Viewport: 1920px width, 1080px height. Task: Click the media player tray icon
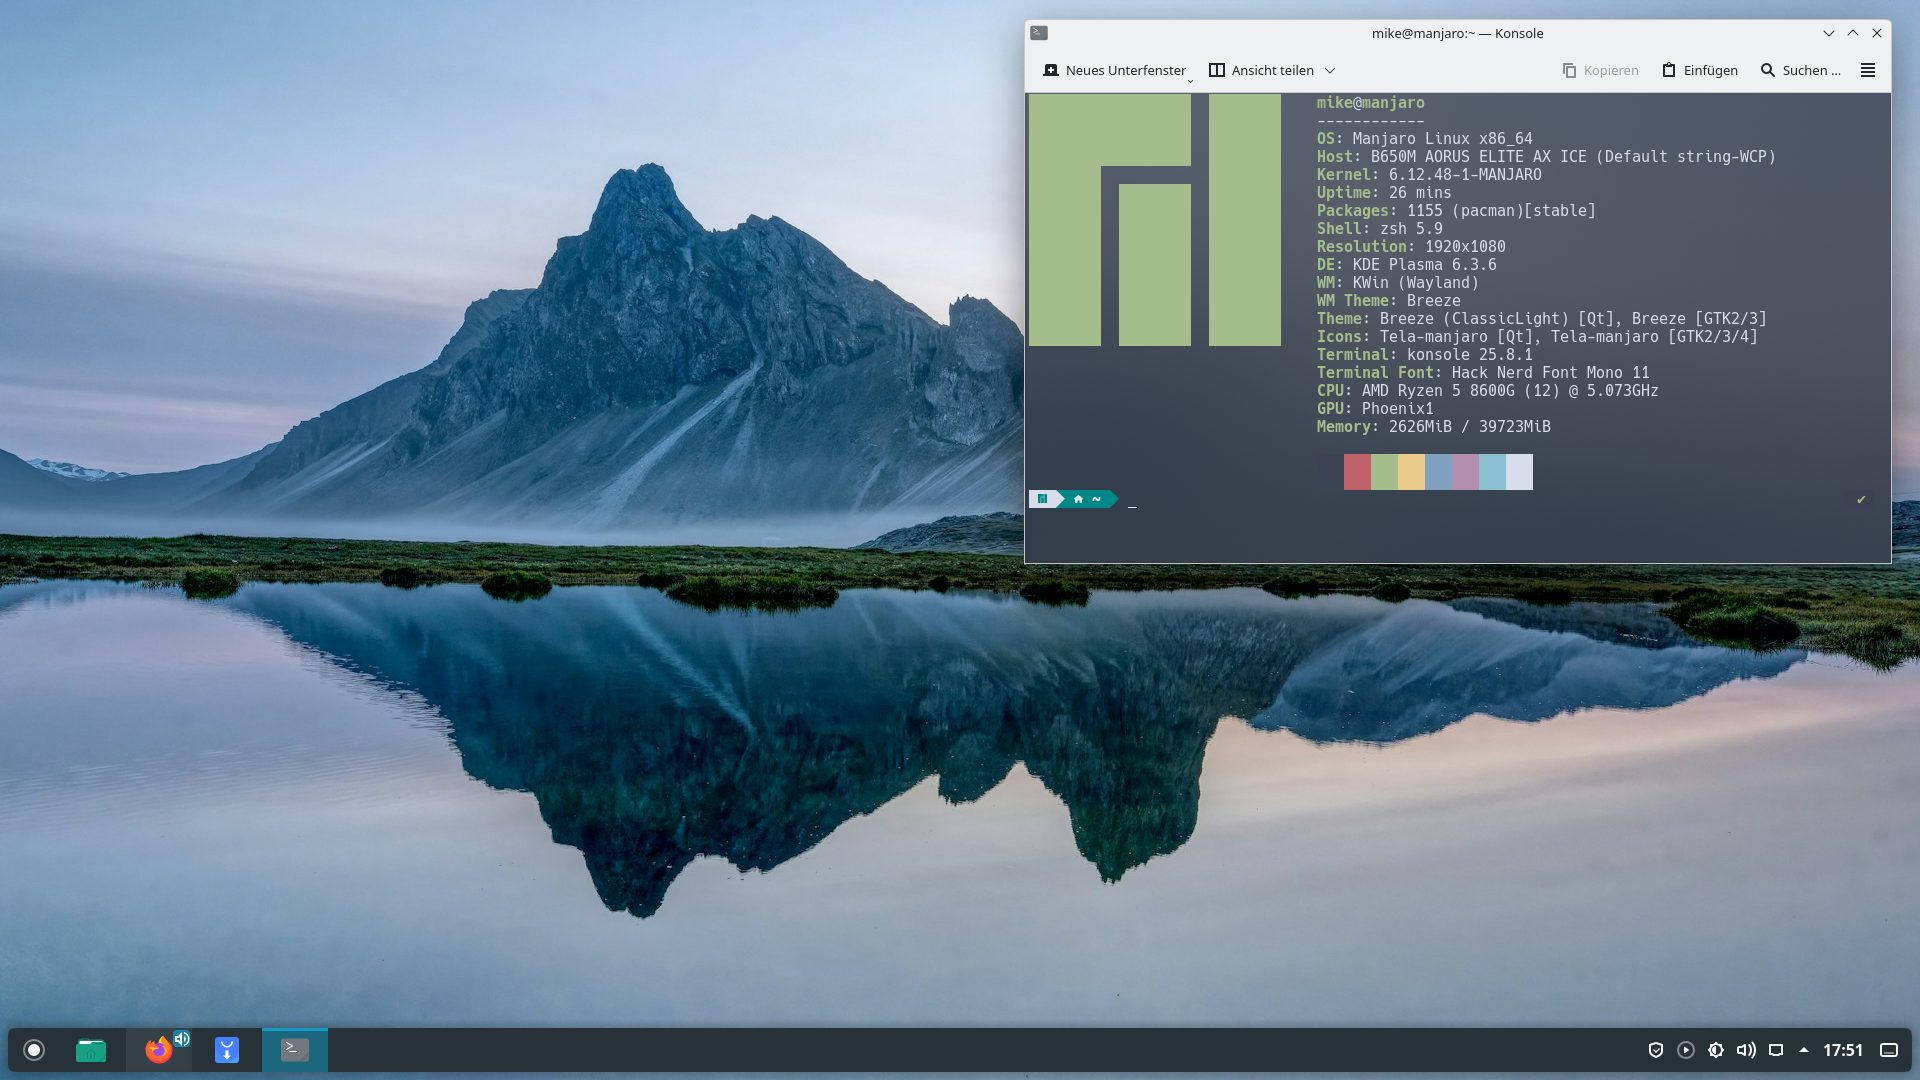(x=1686, y=1050)
